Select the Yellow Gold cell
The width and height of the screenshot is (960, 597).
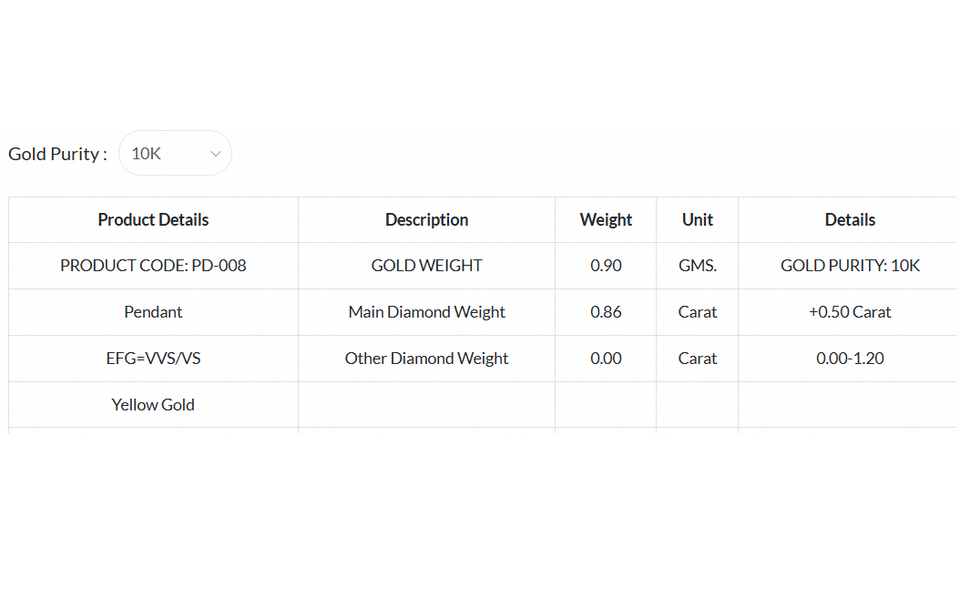tap(153, 405)
